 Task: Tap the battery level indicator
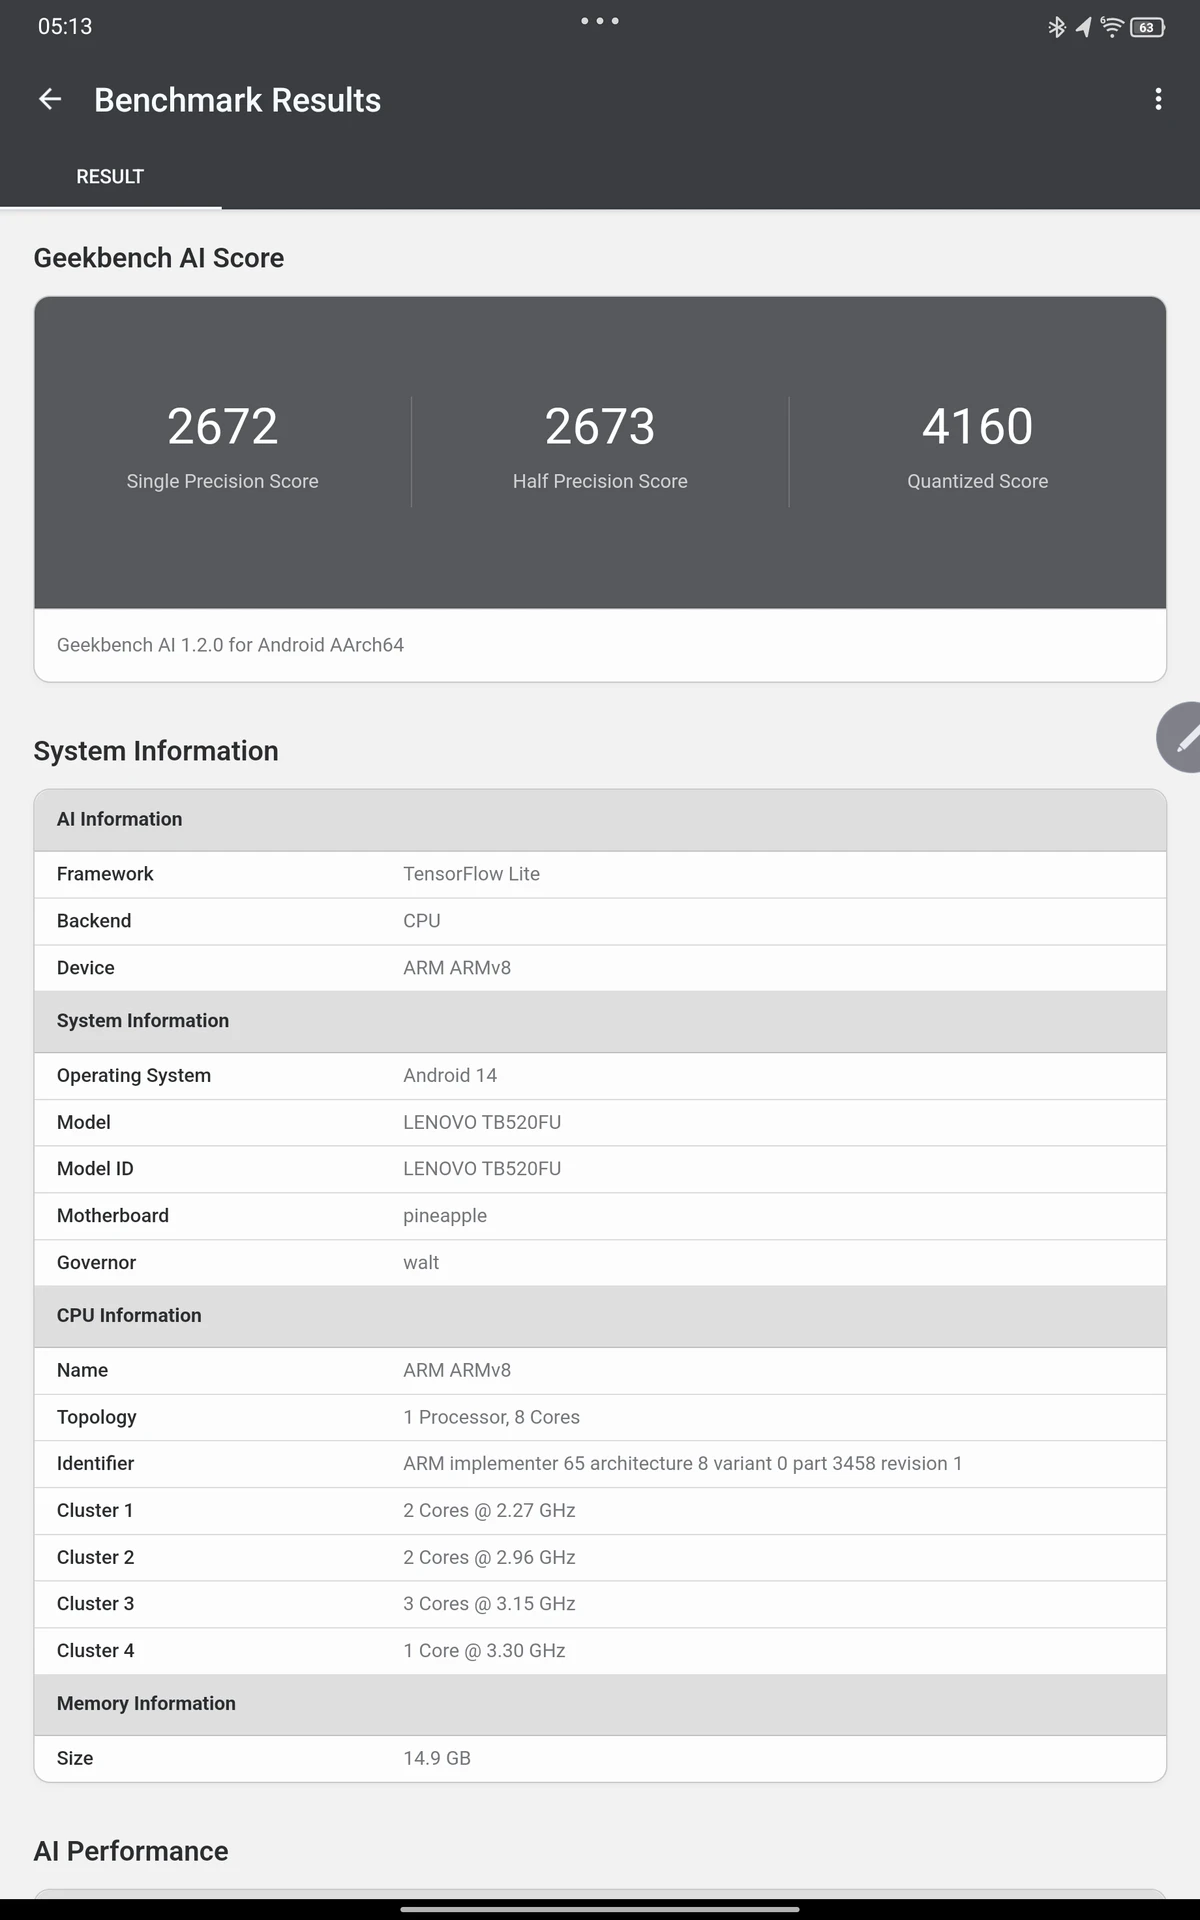(1147, 27)
